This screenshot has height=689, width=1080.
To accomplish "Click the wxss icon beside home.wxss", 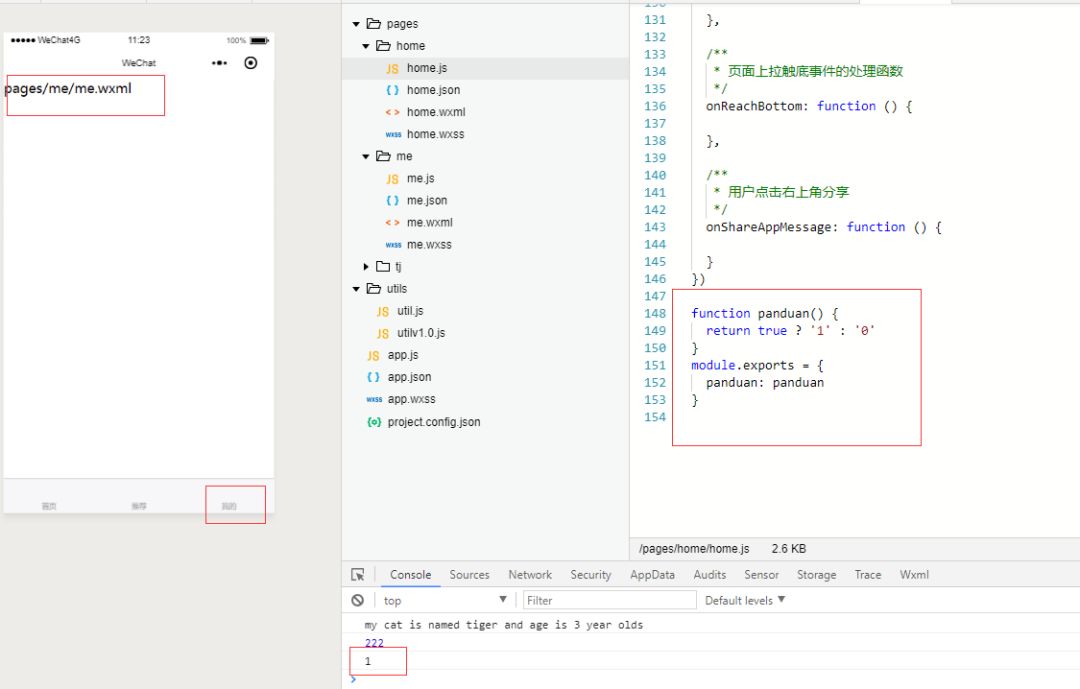I will tap(393, 134).
